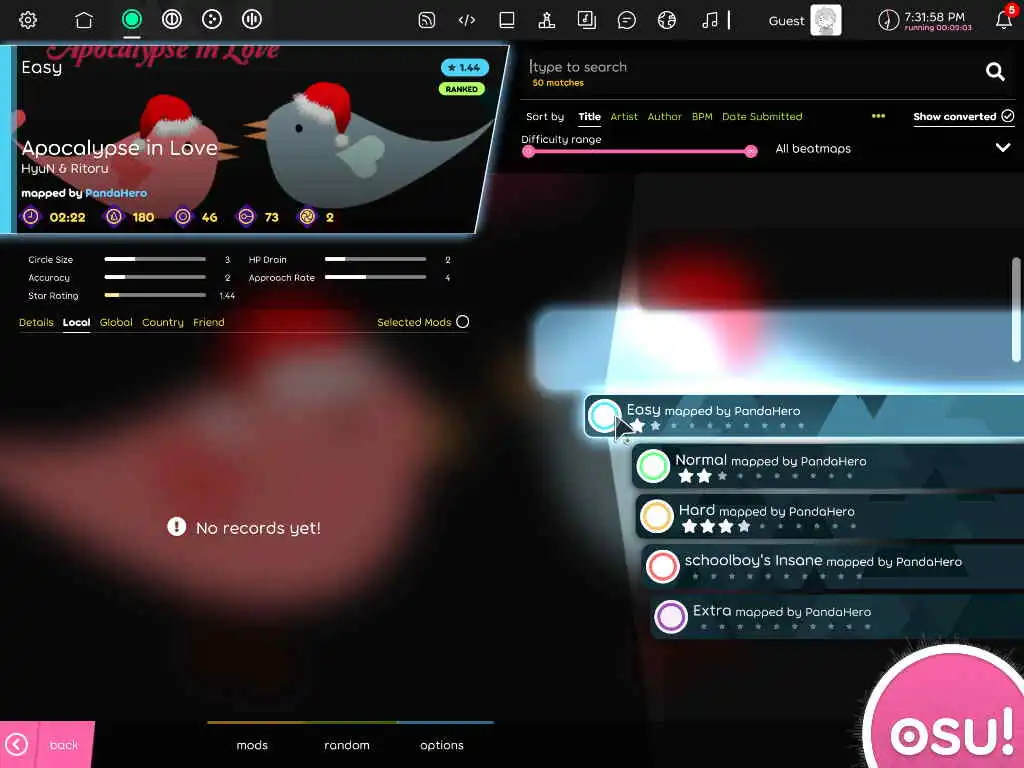
Task: Open the news feed icon
Action: click(426, 20)
